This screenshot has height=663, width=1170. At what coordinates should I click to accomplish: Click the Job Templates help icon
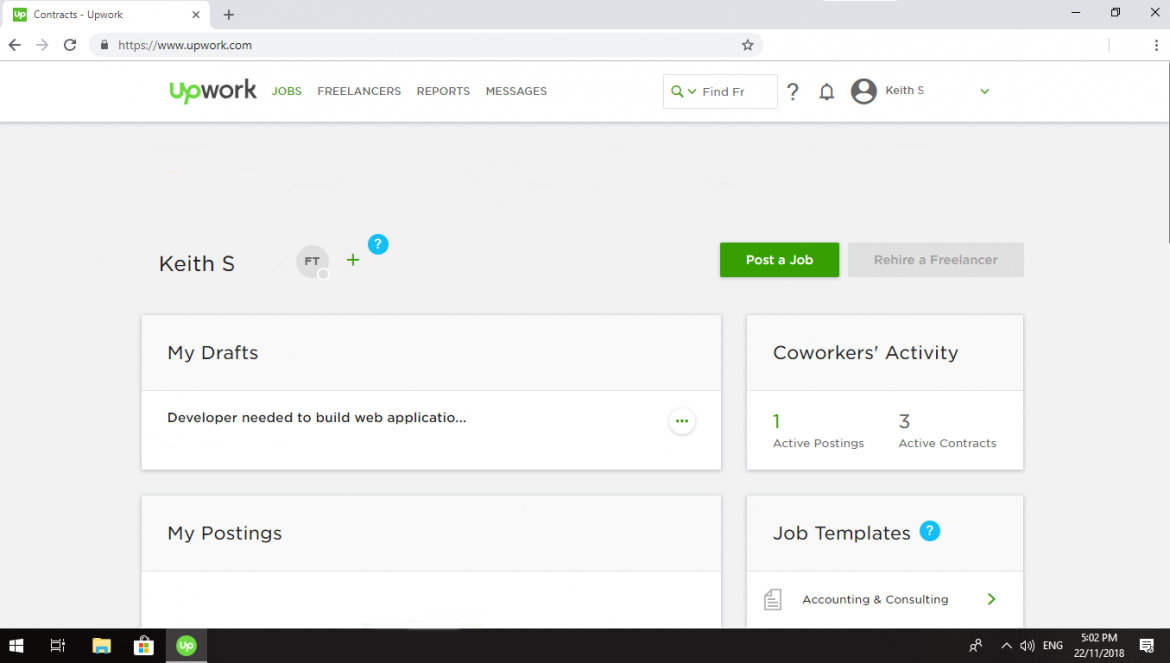click(x=929, y=531)
